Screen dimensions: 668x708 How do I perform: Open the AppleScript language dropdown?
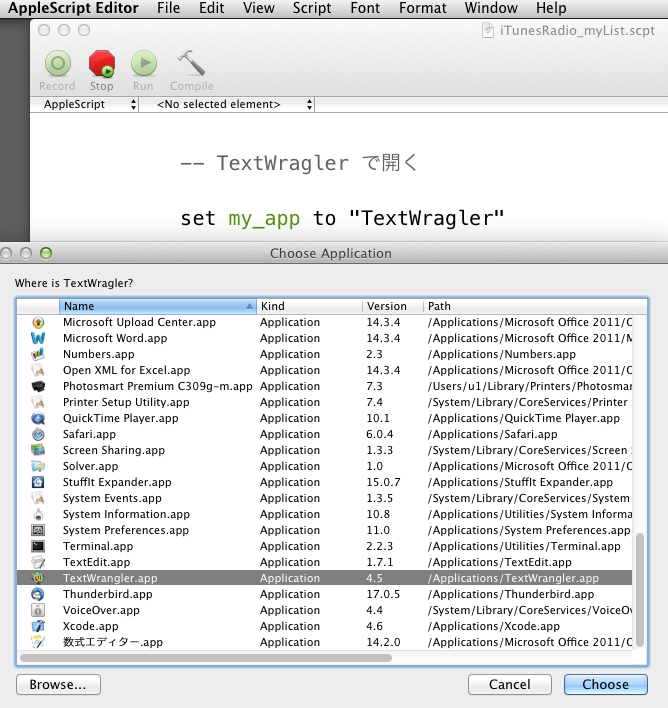point(89,104)
